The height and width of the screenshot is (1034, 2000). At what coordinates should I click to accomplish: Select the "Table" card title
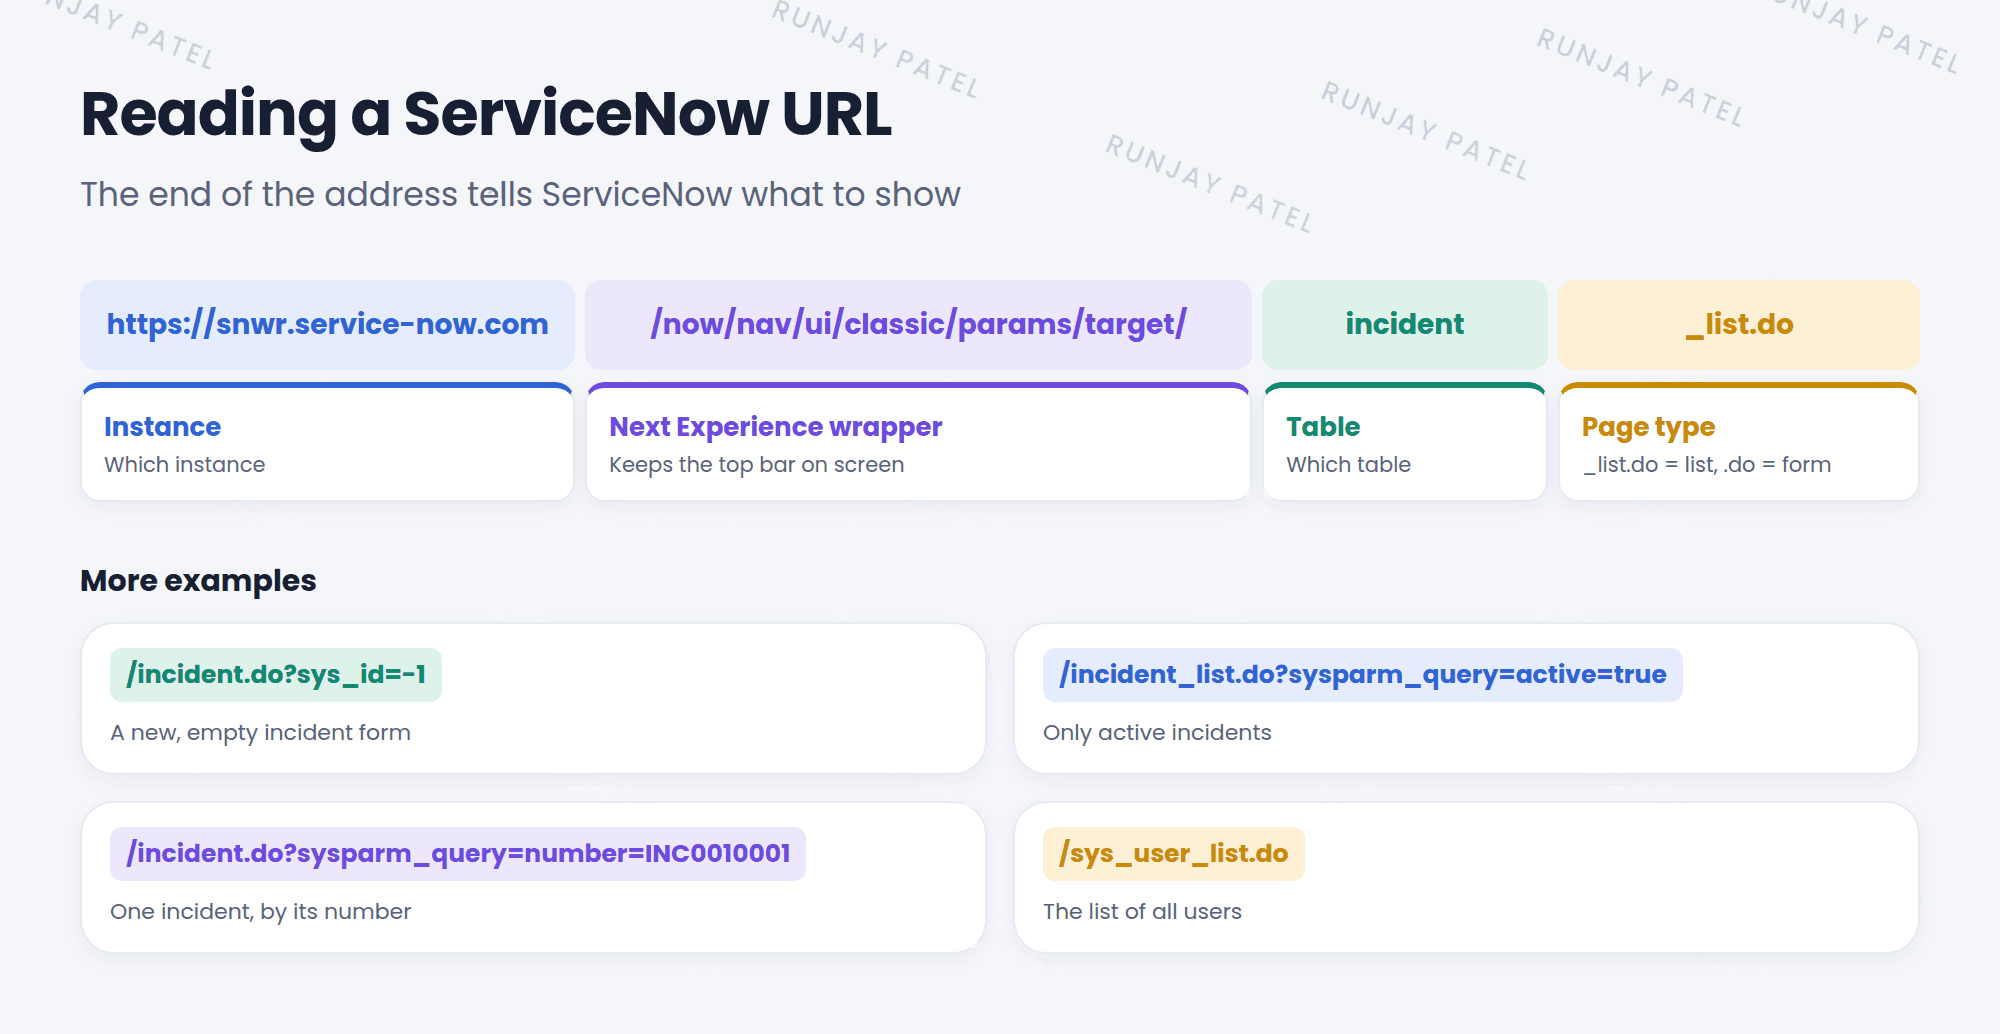tap(1323, 427)
